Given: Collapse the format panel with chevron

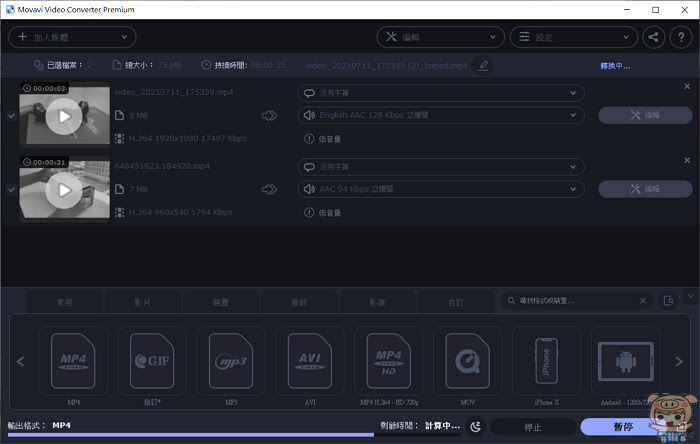Looking at the screenshot, I should pos(691,296).
